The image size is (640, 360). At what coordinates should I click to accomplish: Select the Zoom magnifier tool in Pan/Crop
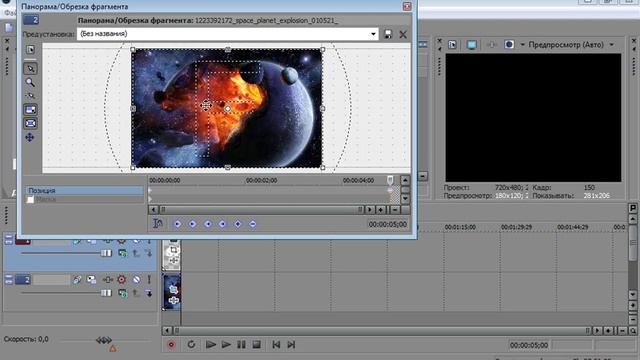(x=30, y=82)
